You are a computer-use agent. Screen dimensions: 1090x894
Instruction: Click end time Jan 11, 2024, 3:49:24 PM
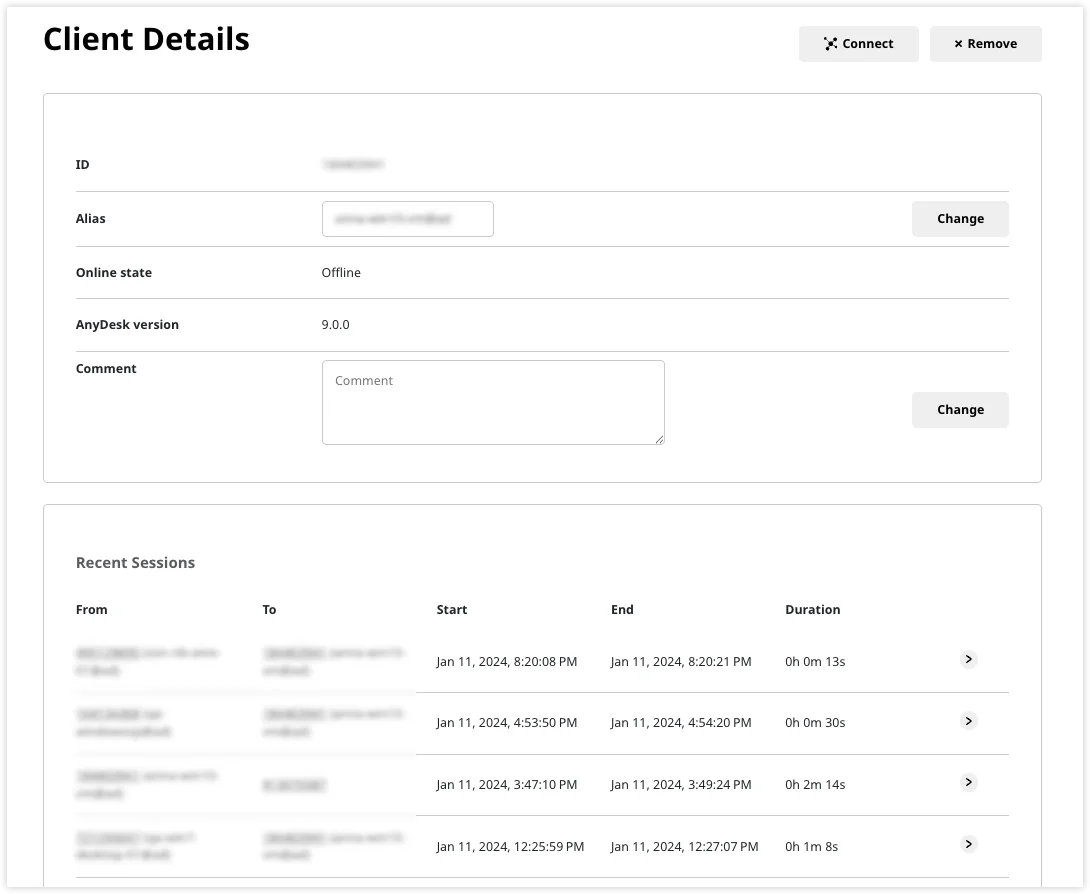point(681,785)
